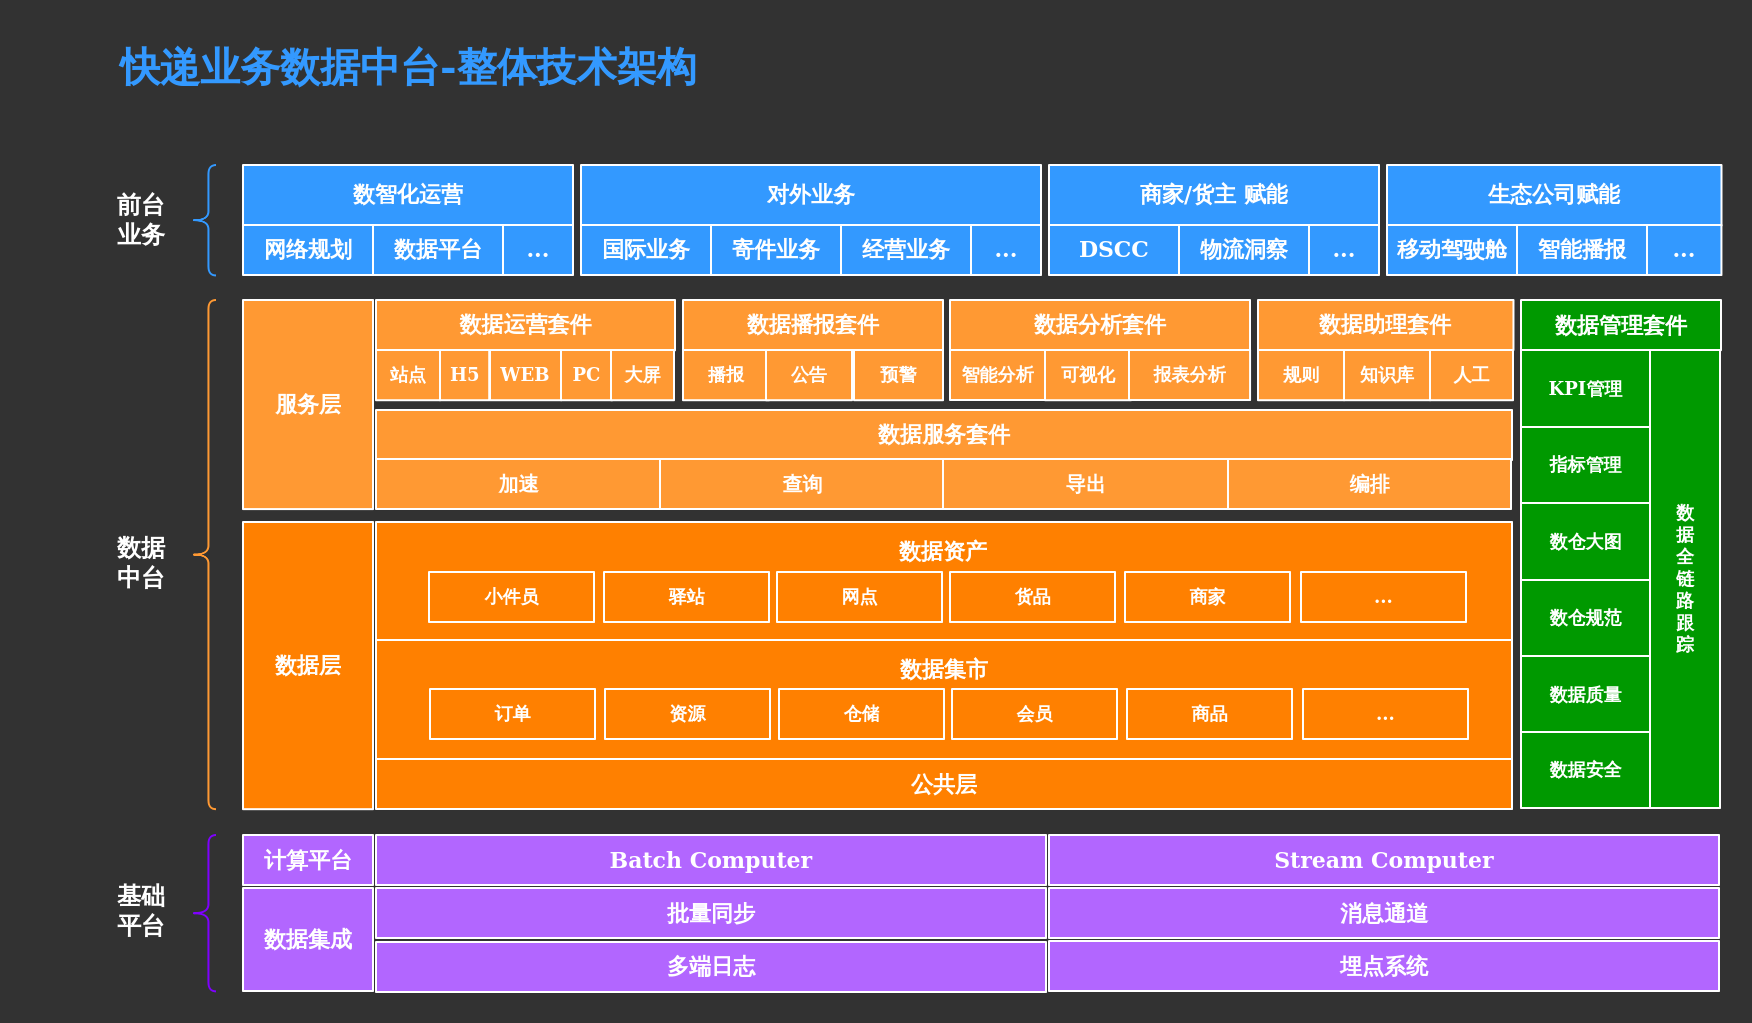Toggle the 人工 option in 数据助理套件
Viewport: 1752px width, 1023px height.
click(x=1471, y=375)
